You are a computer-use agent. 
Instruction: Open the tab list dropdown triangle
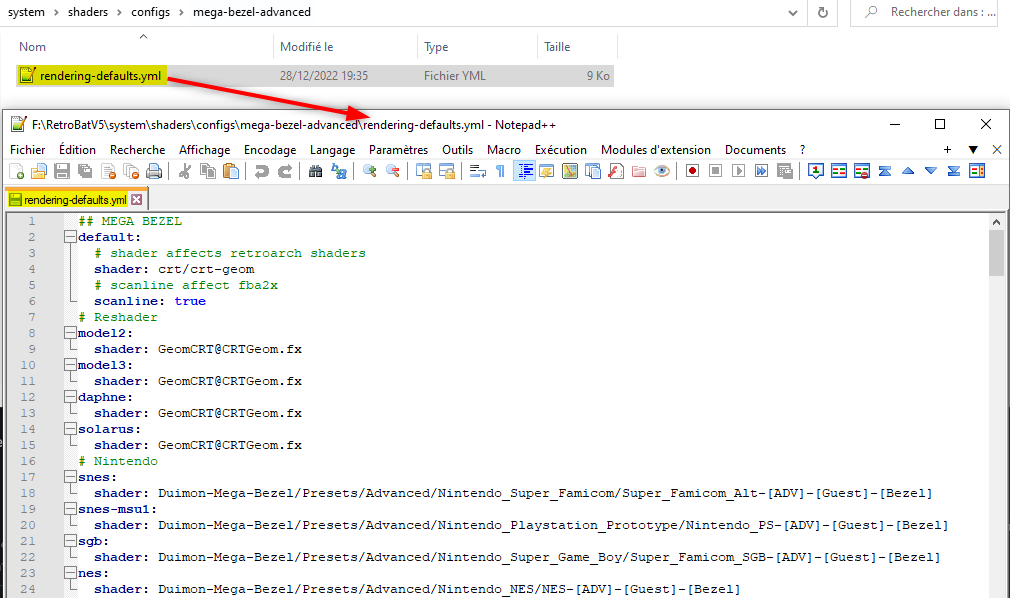click(972, 150)
